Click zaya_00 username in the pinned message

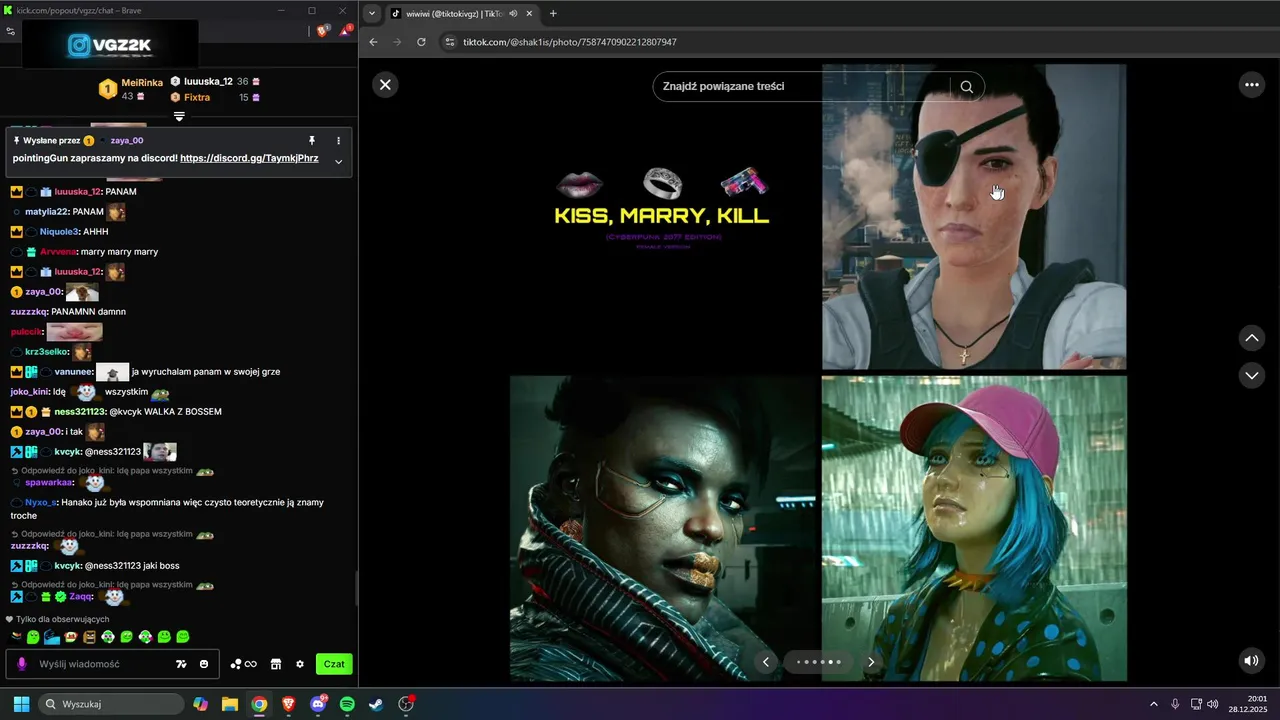click(x=127, y=141)
